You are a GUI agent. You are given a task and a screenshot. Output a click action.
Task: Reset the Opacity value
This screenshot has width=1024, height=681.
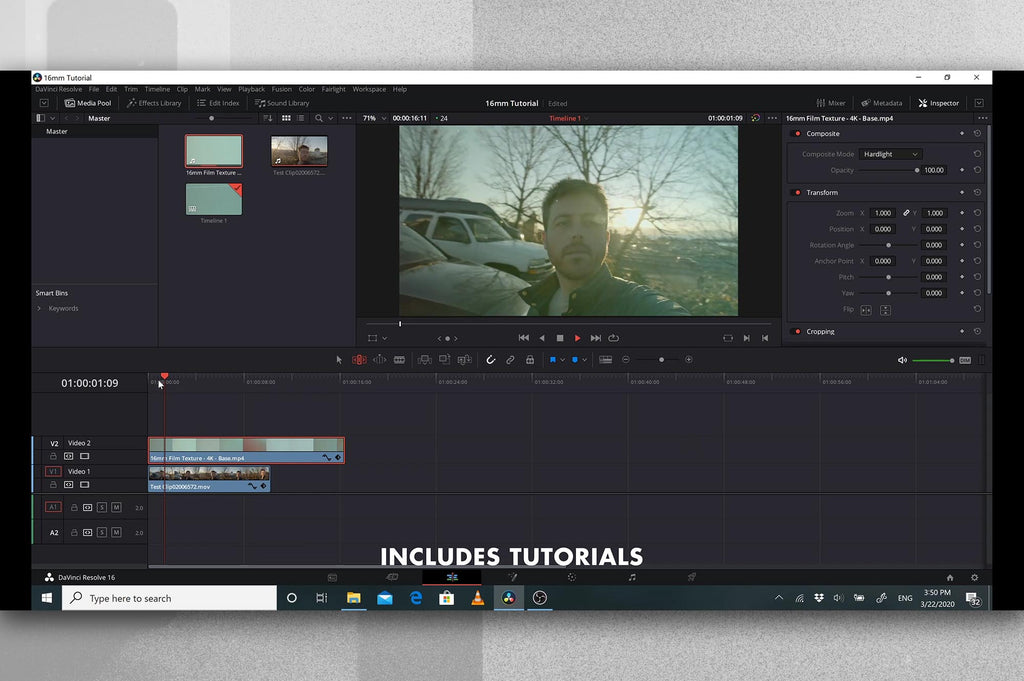(x=977, y=170)
